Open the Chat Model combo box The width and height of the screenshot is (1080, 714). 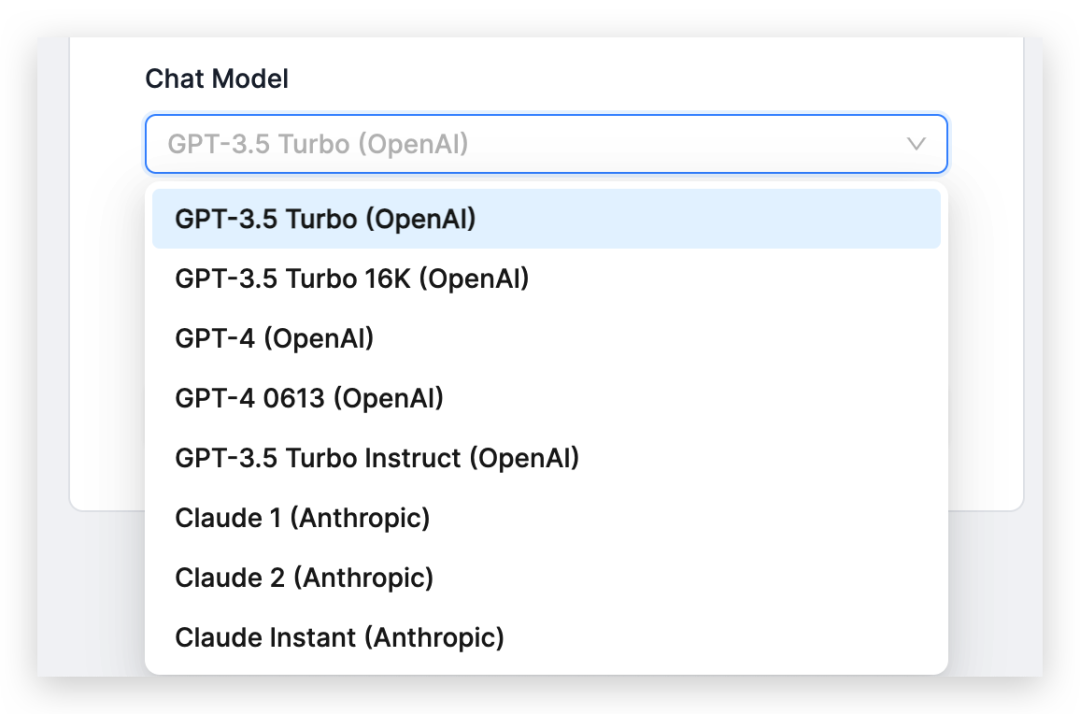pos(546,144)
